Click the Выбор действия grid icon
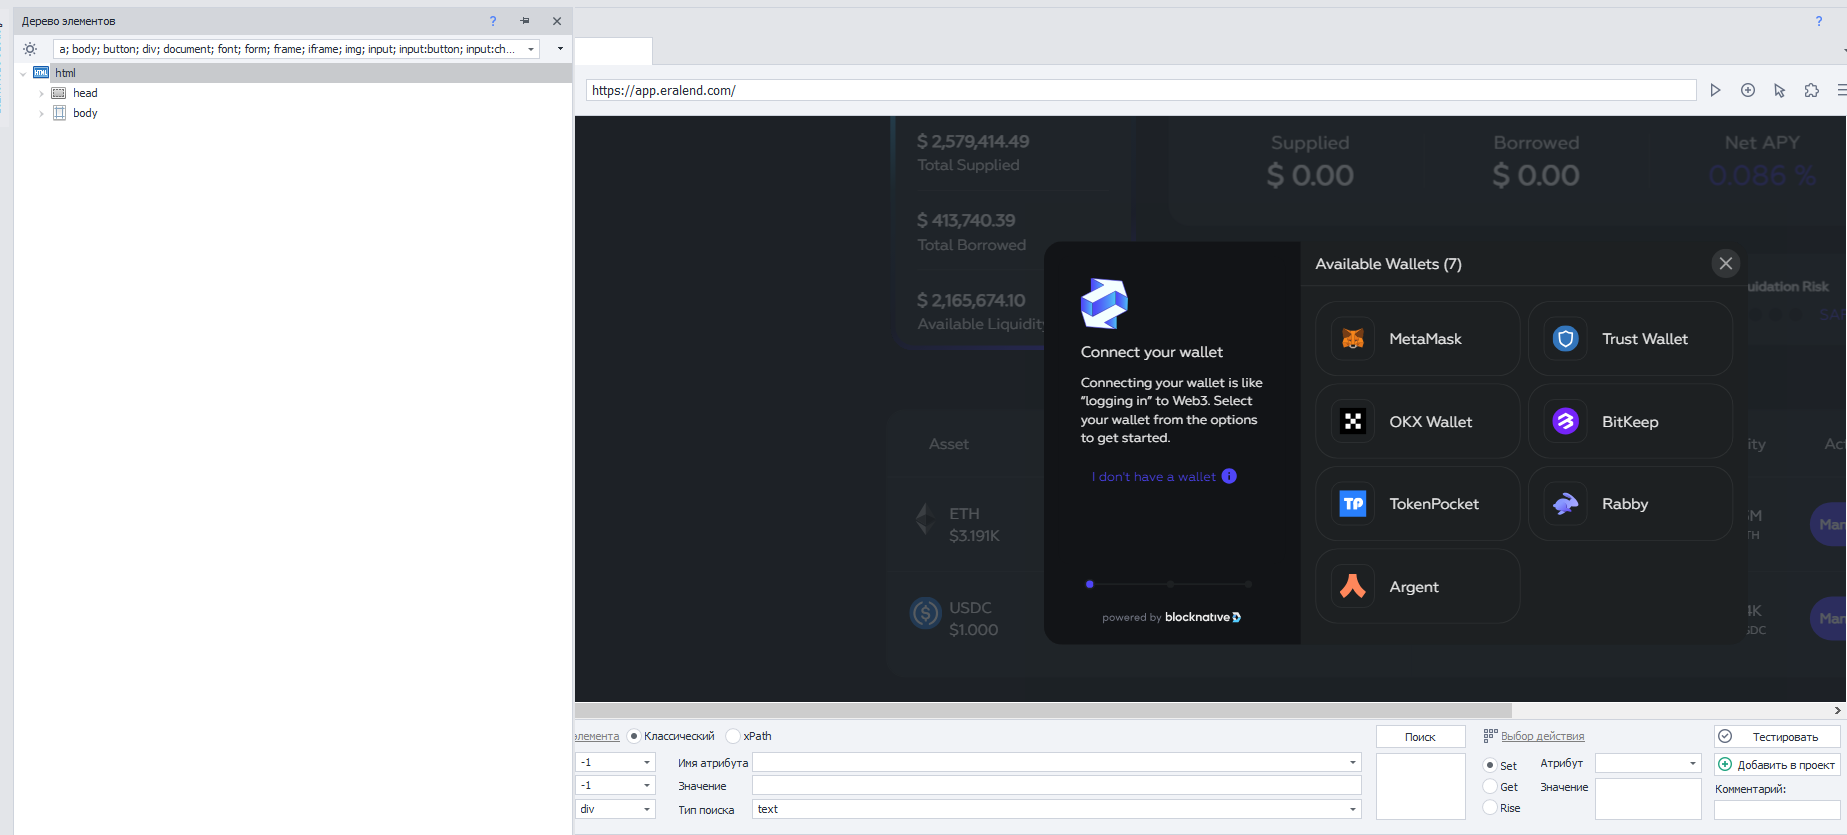Image resolution: width=1847 pixels, height=835 pixels. (x=1490, y=736)
